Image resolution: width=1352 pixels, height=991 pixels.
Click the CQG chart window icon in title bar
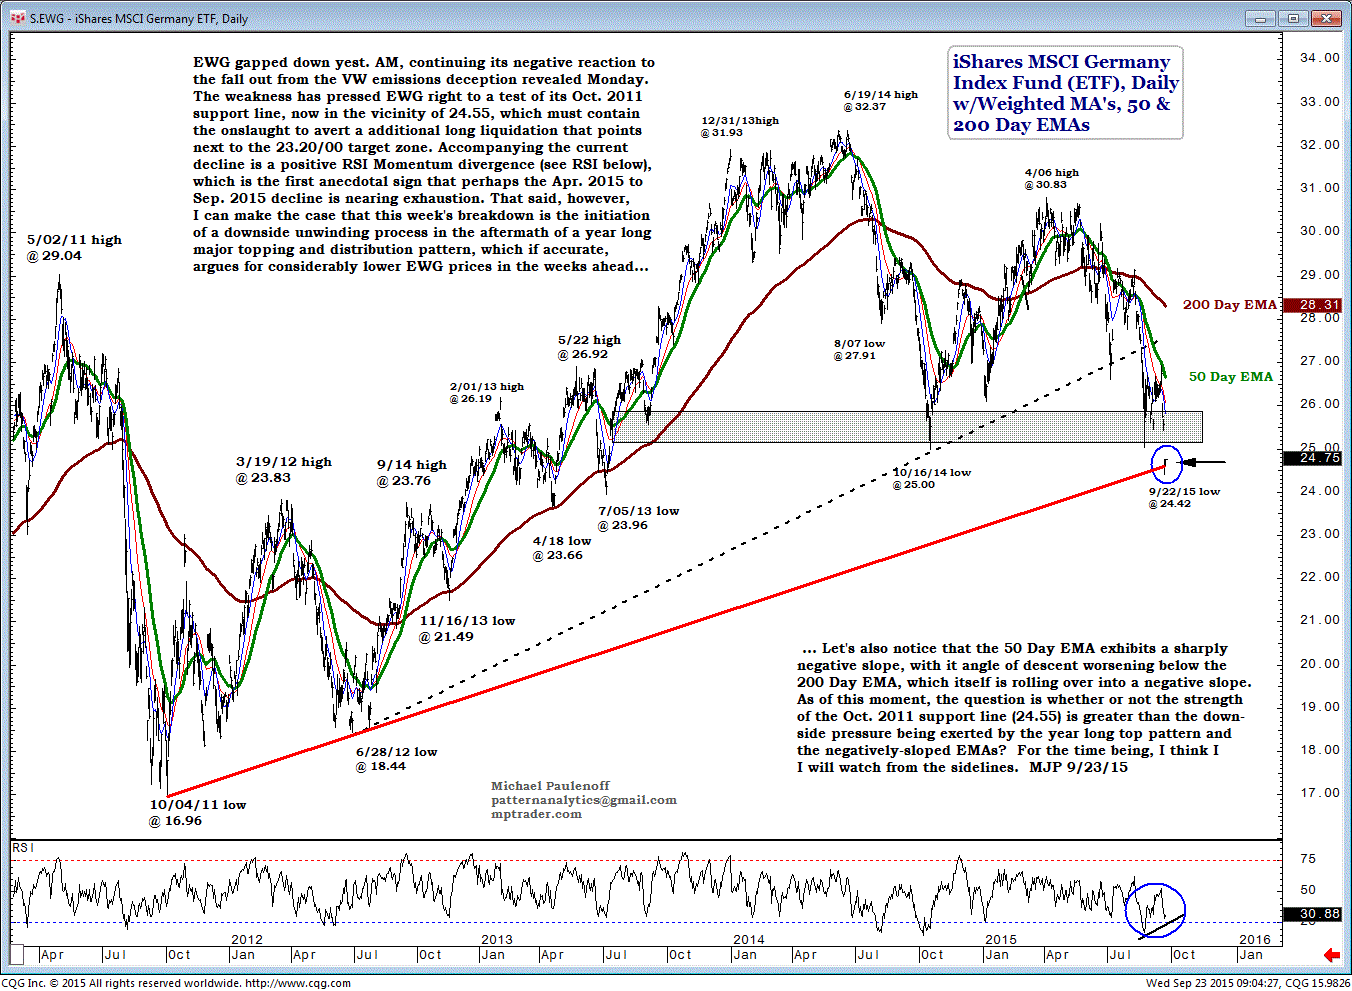click(17, 18)
